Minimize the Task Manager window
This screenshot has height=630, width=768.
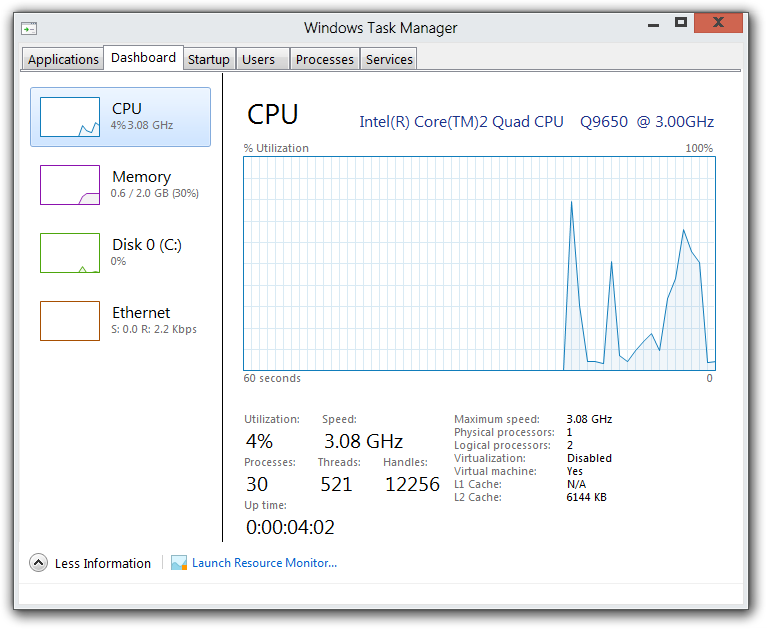click(x=653, y=22)
